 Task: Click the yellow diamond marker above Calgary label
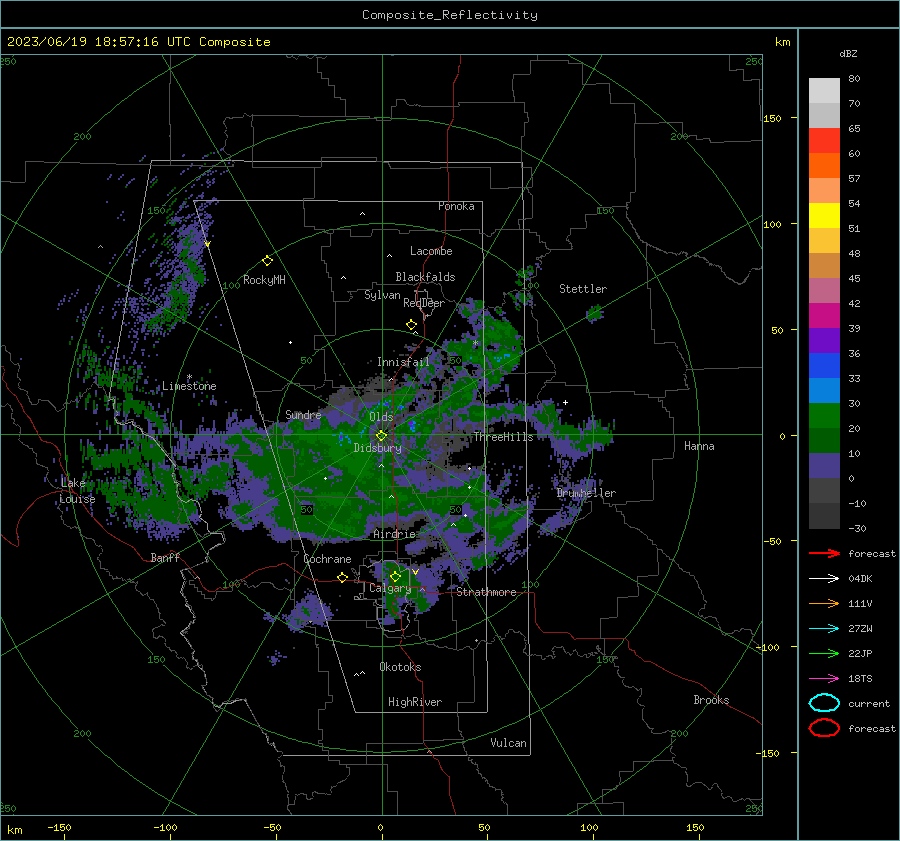pyautogui.click(x=395, y=576)
